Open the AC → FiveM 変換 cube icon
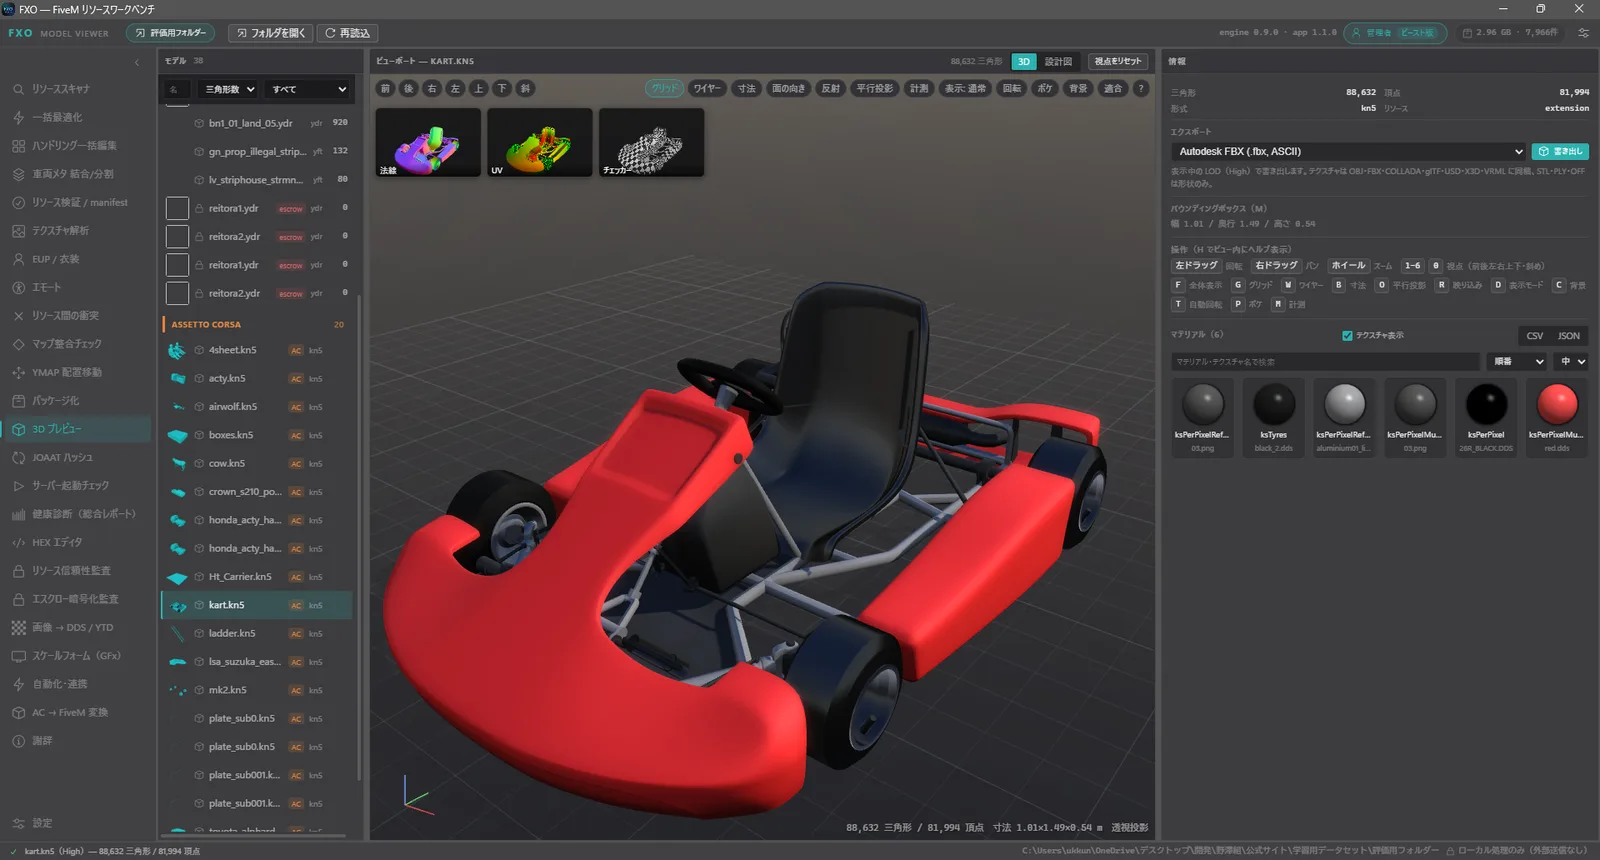Image resolution: width=1600 pixels, height=860 pixels. tap(18, 713)
